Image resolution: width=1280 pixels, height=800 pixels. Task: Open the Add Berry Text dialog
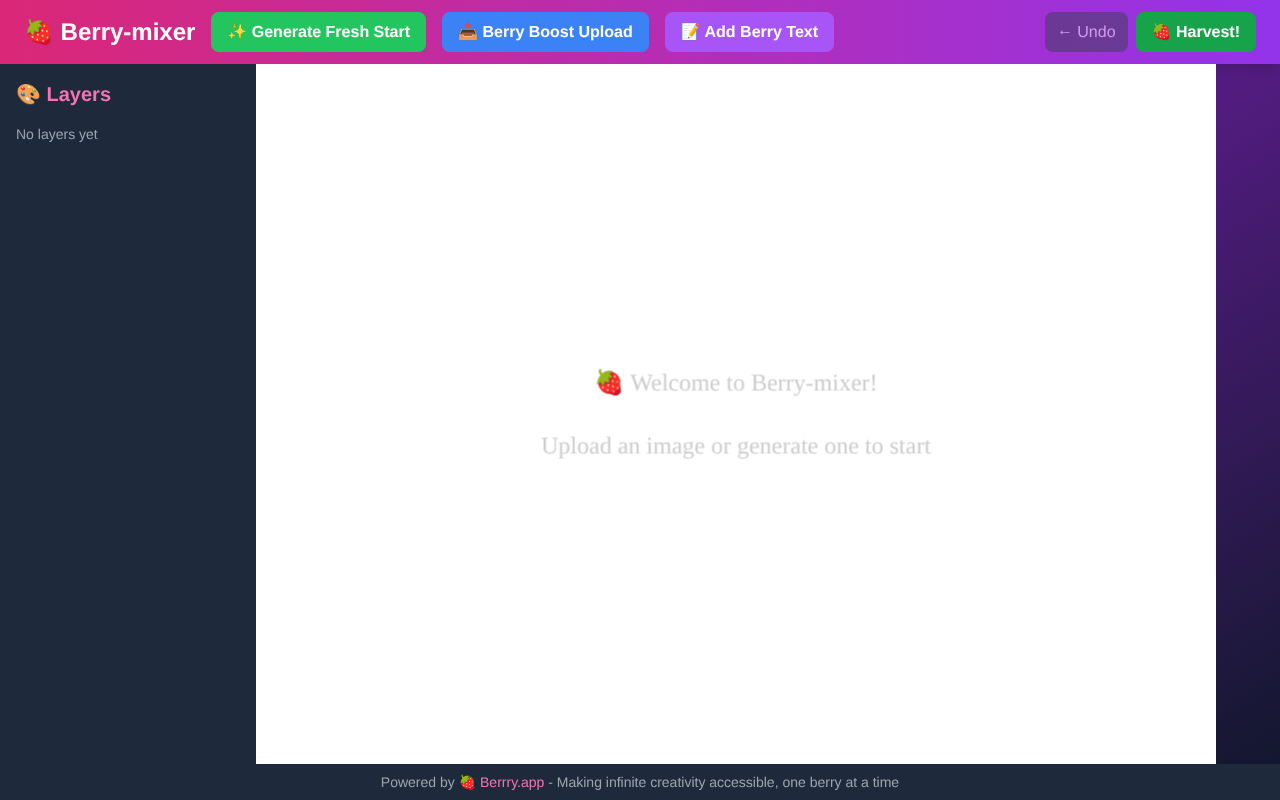(749, 31)
